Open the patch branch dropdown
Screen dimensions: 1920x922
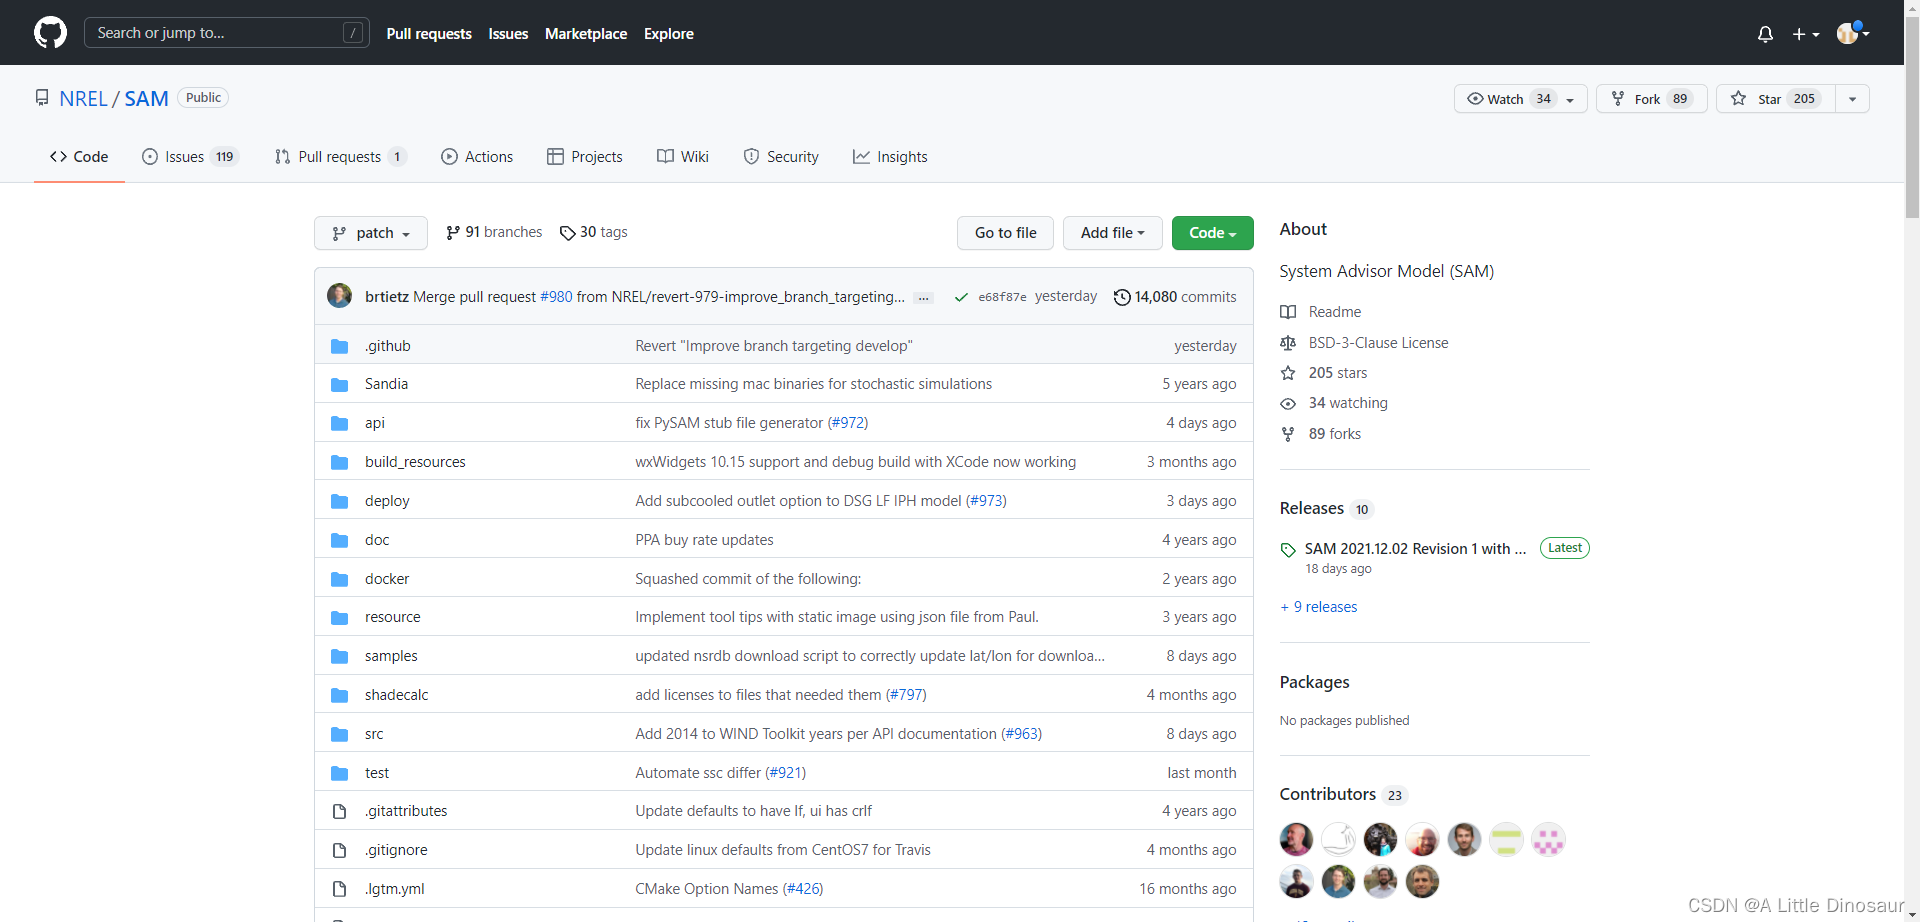[x=371, y=233]
